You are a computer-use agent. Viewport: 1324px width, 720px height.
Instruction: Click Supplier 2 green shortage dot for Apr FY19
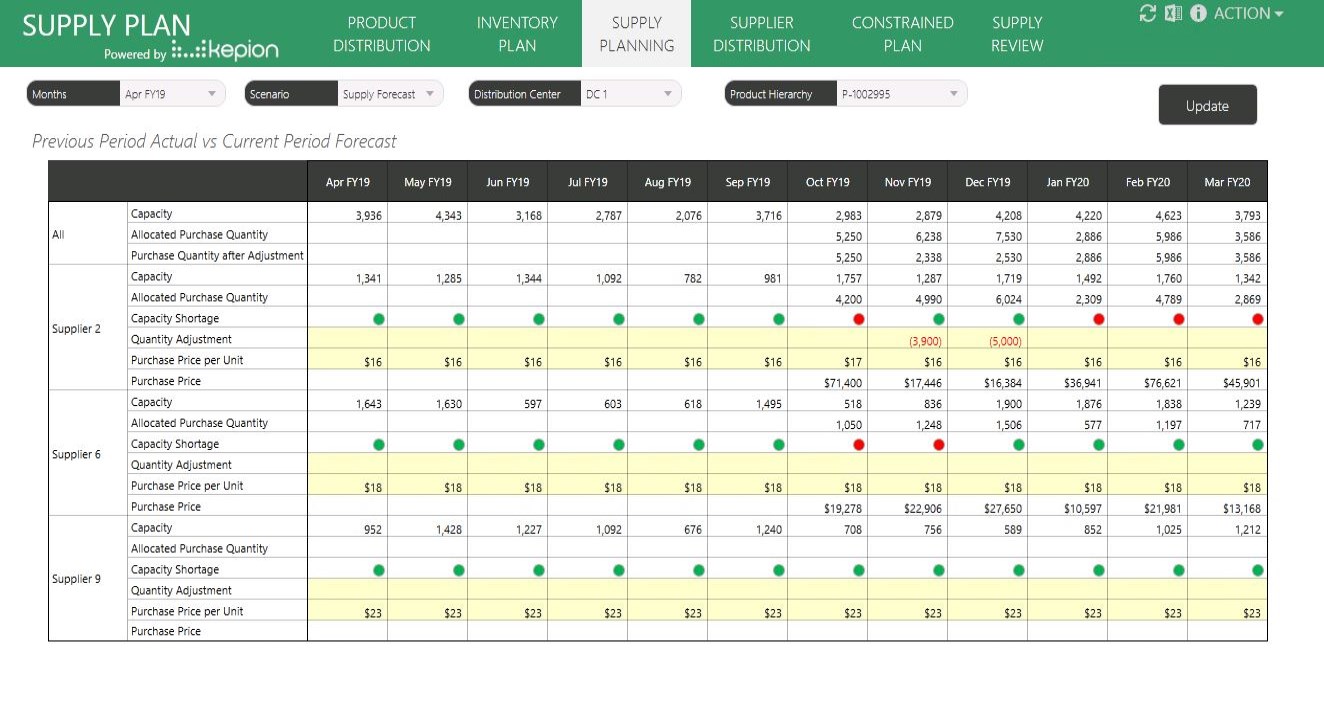(x=378, y=319)
